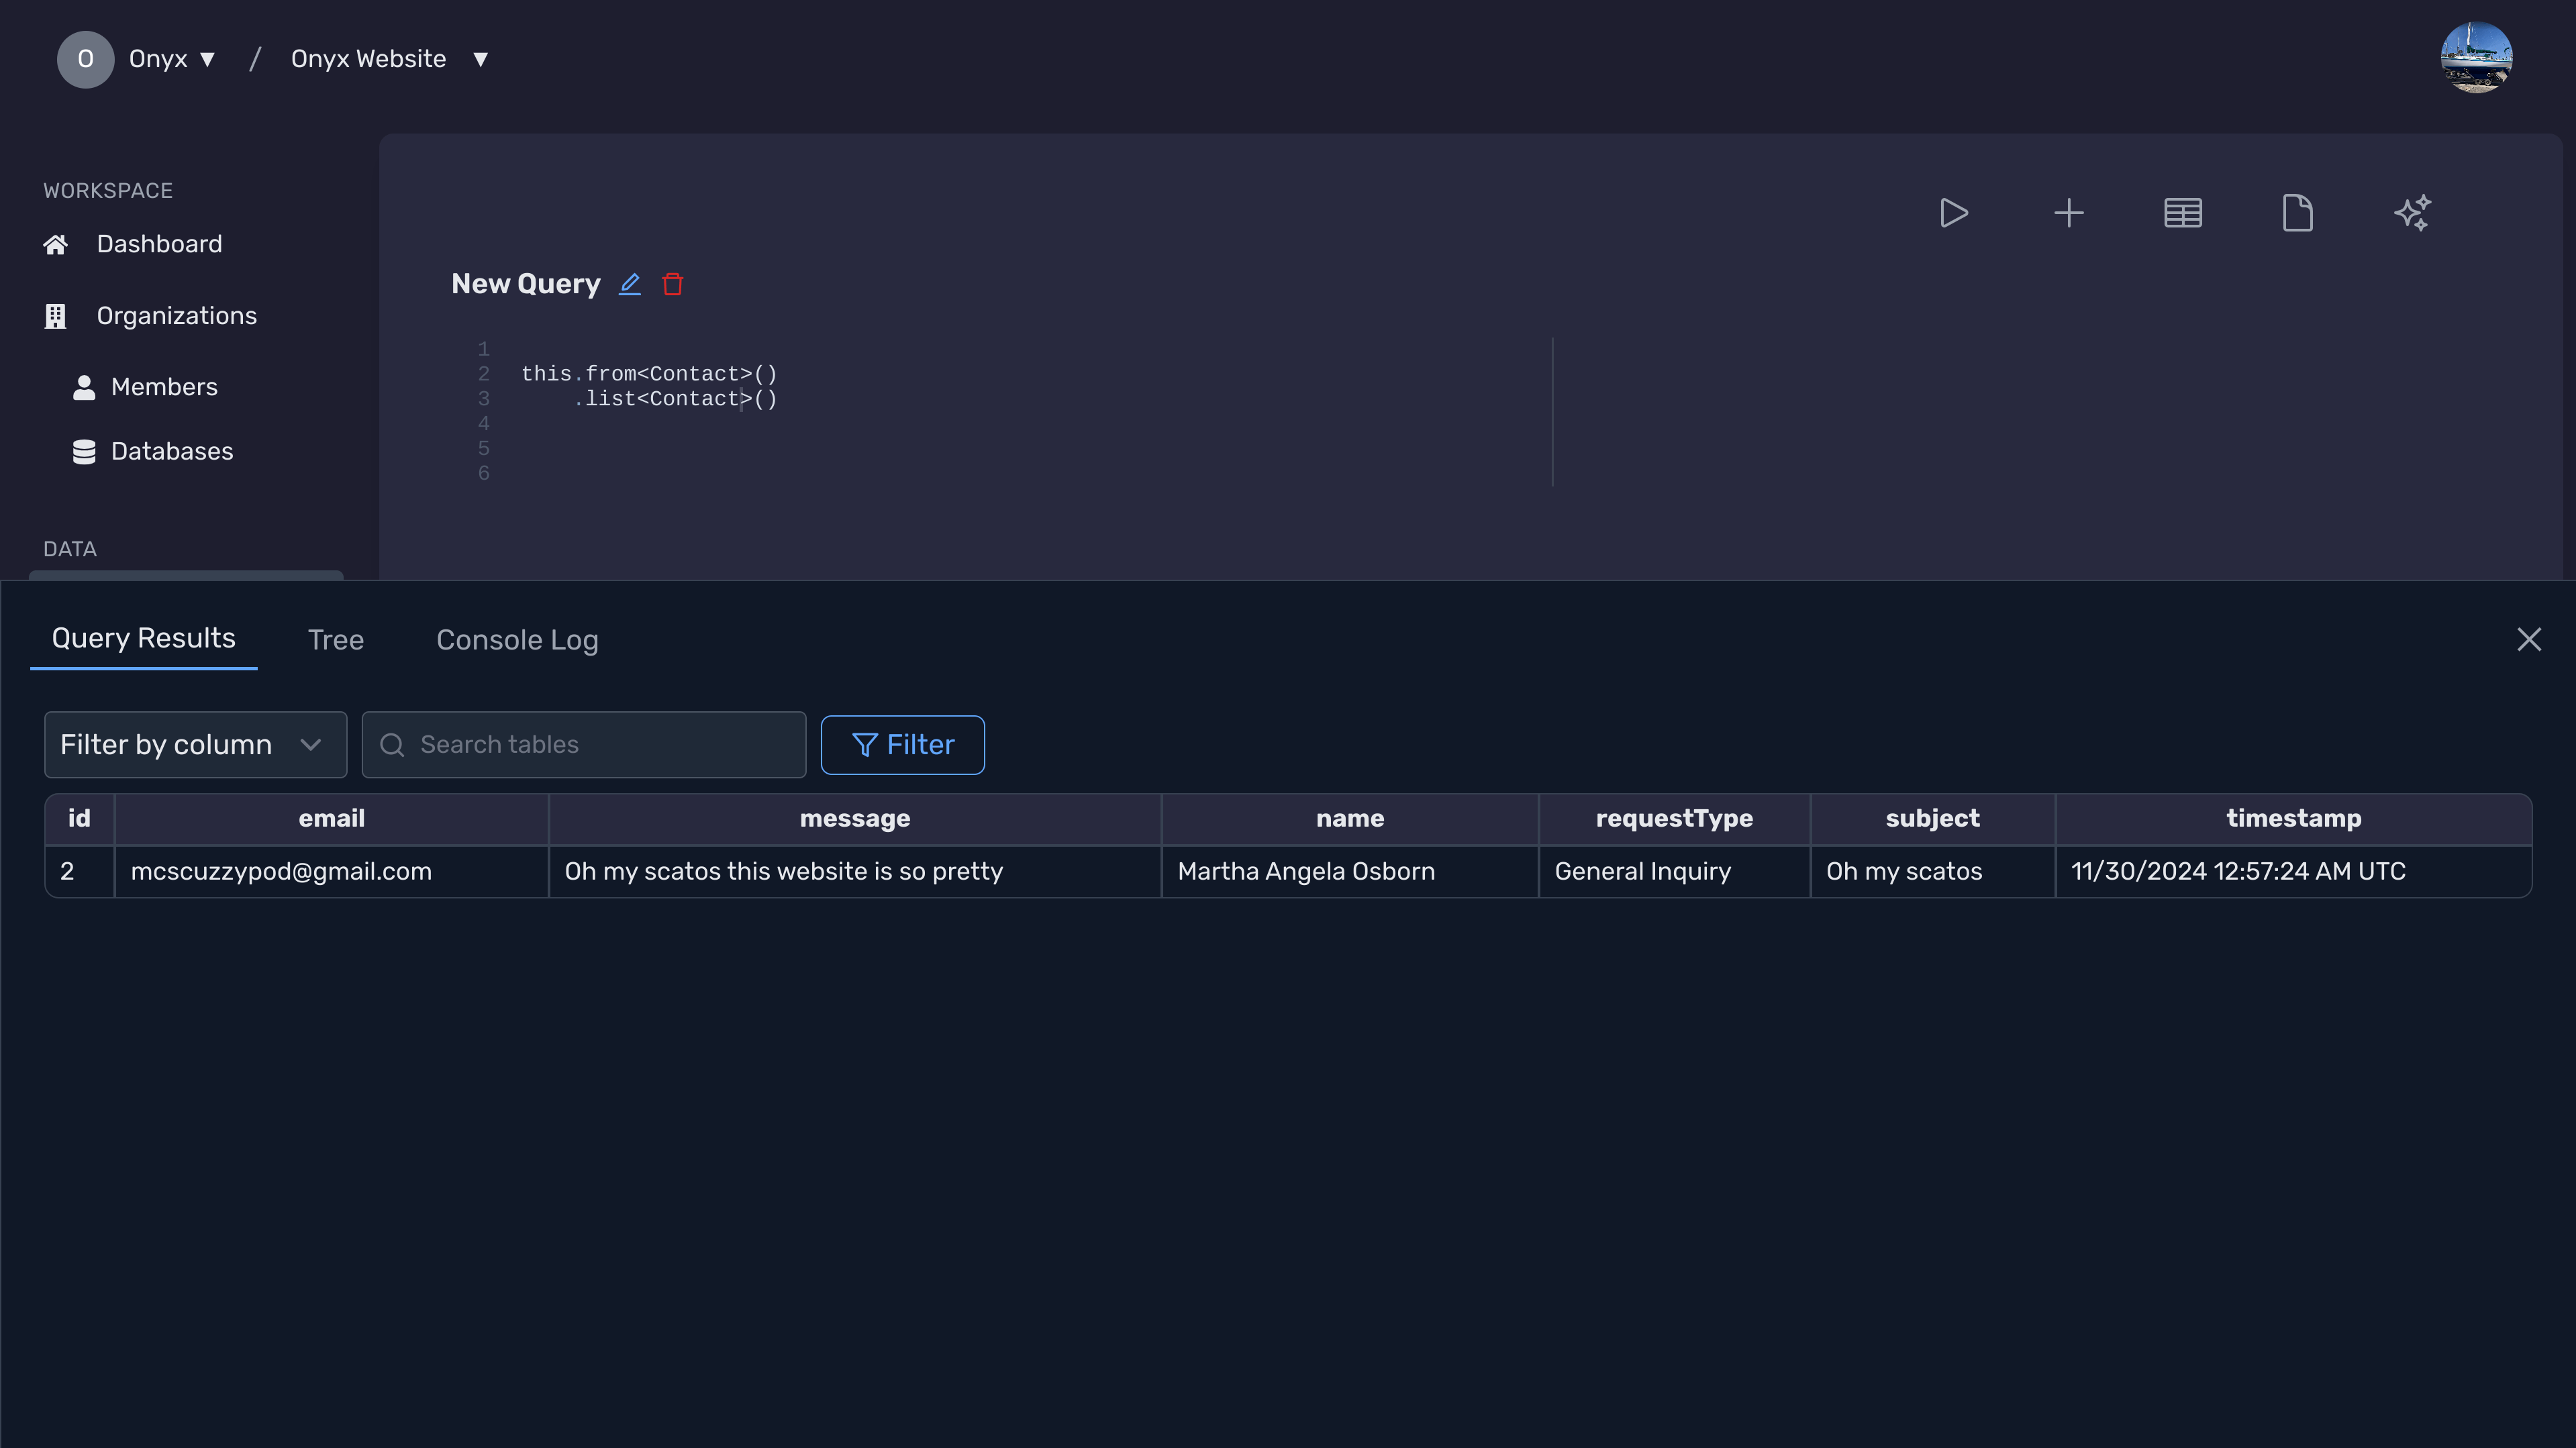Add a new query with plus icon
Viewport: 2576px width, 1448px height.
pyautogui.click(x=2068, y=213)
